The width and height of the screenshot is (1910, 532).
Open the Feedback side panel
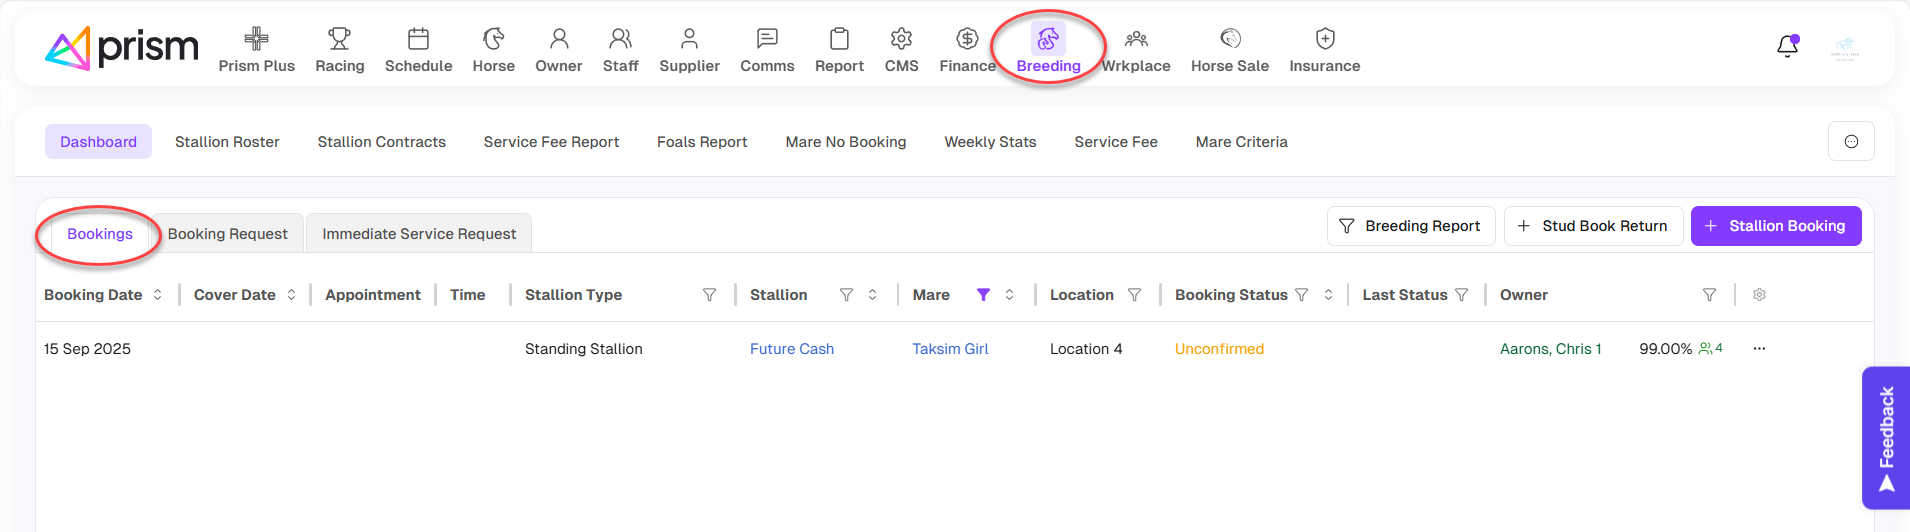tap(1885, 438)
